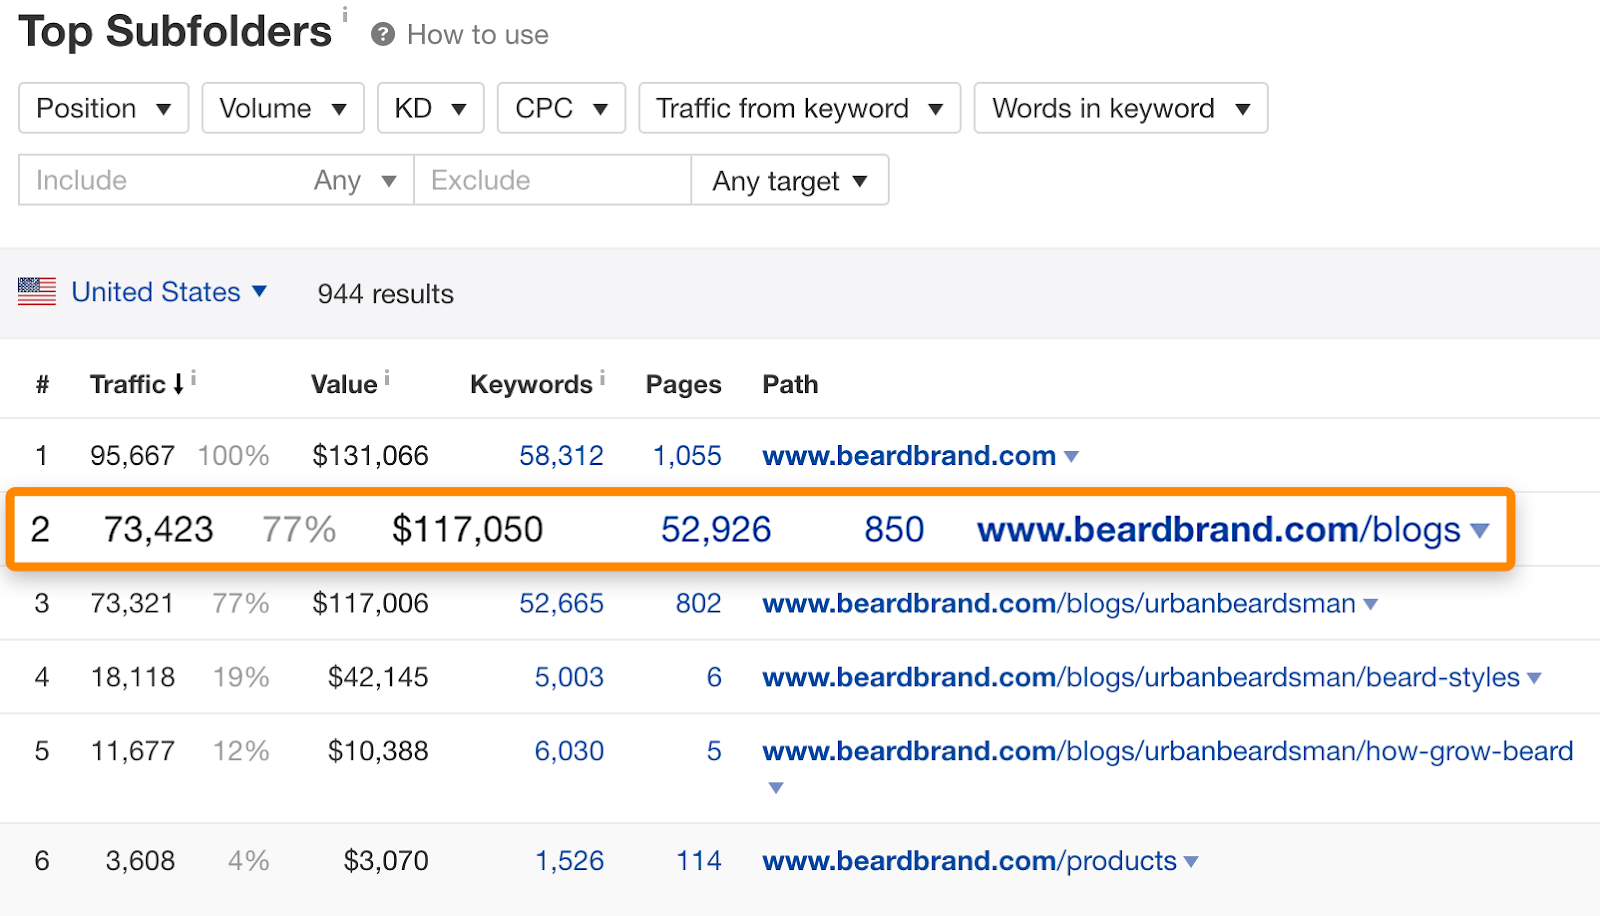
Task: Click the 95,667 traffic value
Action: (x=132, y=456)
